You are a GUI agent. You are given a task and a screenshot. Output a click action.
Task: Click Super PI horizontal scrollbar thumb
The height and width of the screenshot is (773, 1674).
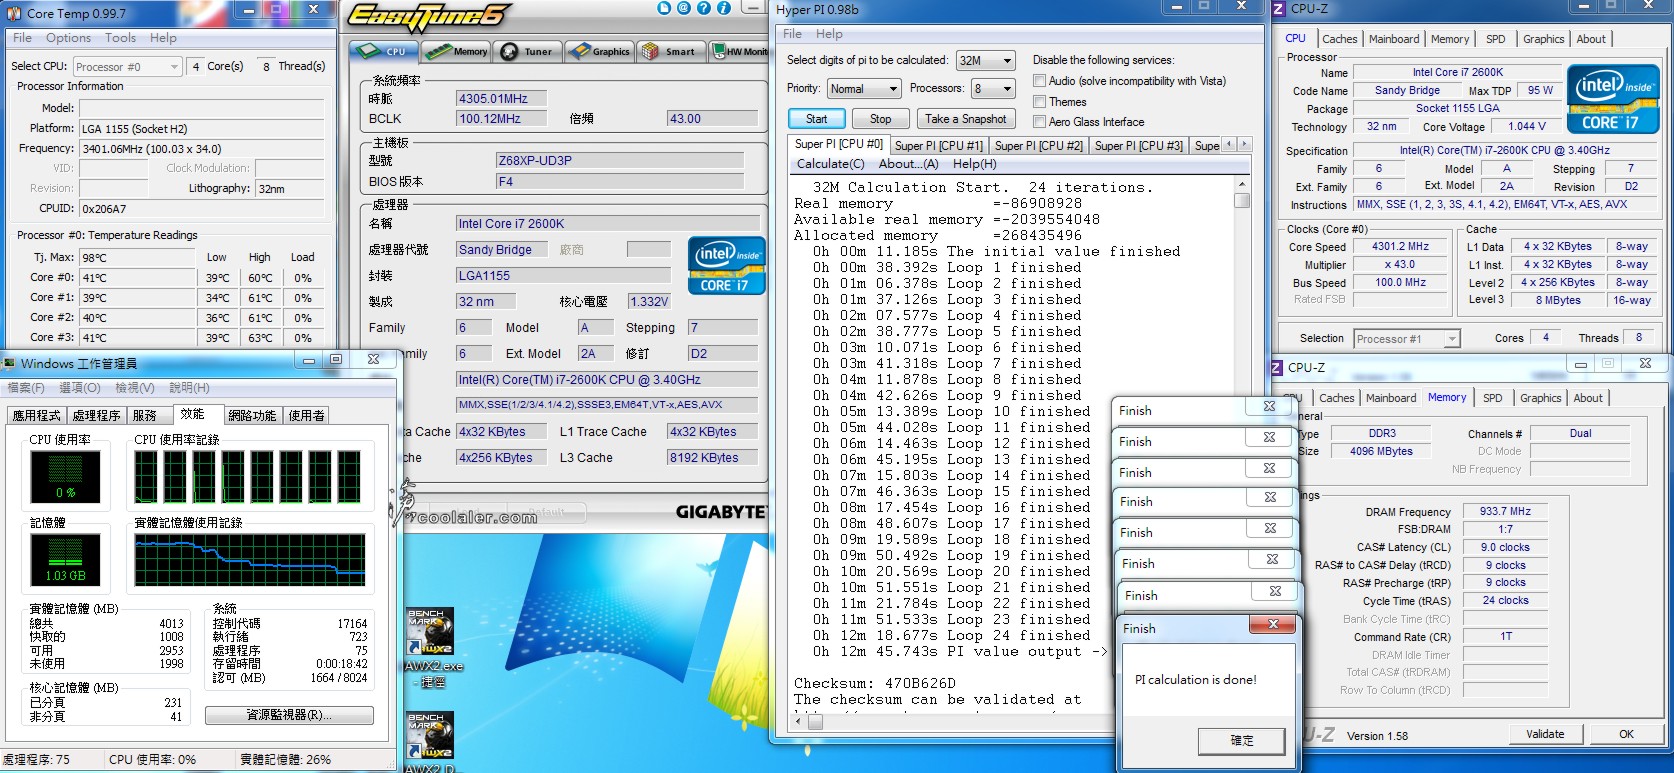[x=815, y=721]
